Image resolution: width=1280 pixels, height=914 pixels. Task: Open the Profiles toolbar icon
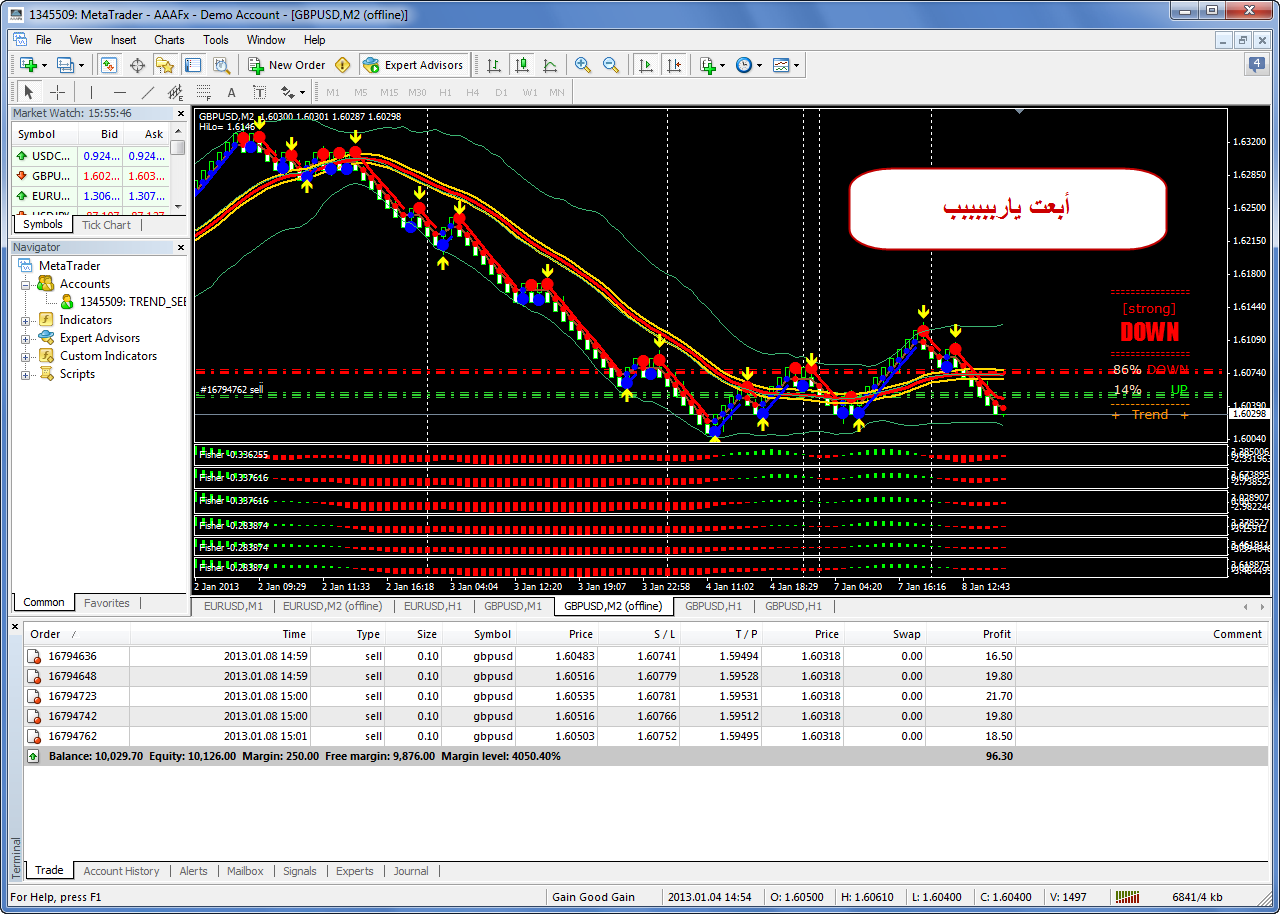66,65
